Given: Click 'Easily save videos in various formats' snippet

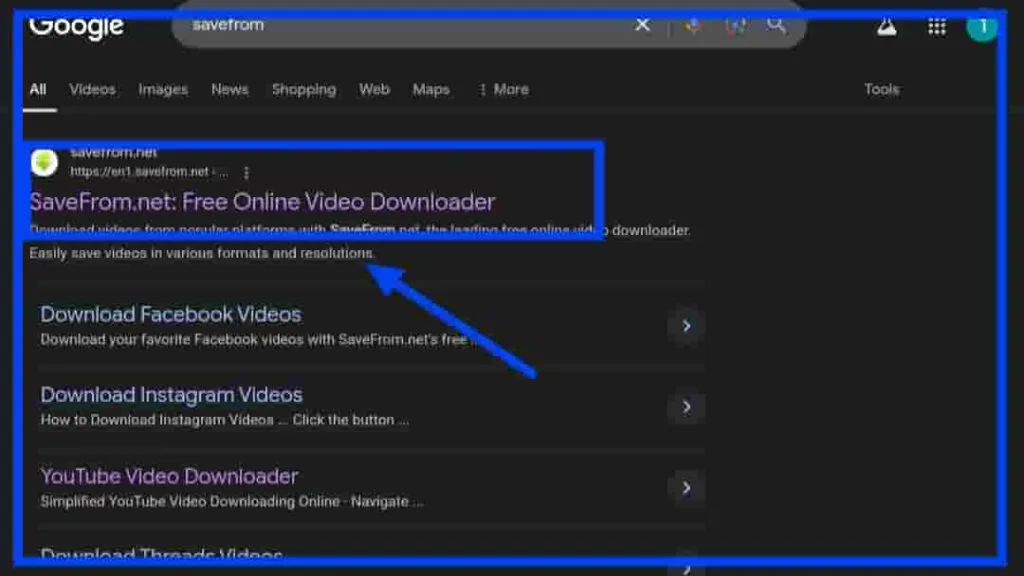Looking at the screenshot, I should (202, 253).
